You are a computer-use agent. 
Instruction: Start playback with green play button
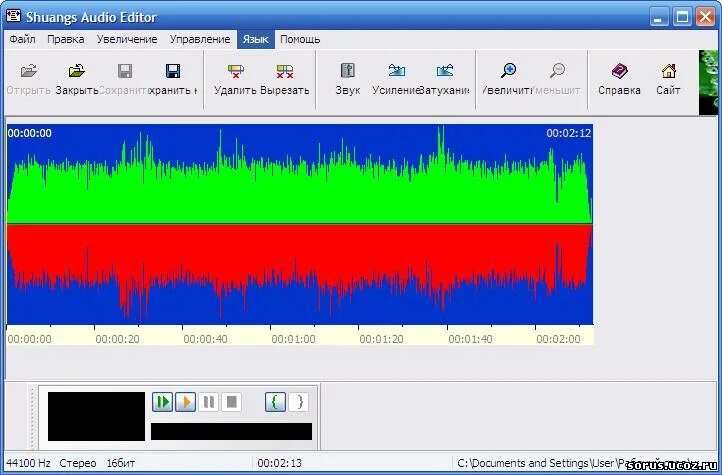[x=162, y=402]
